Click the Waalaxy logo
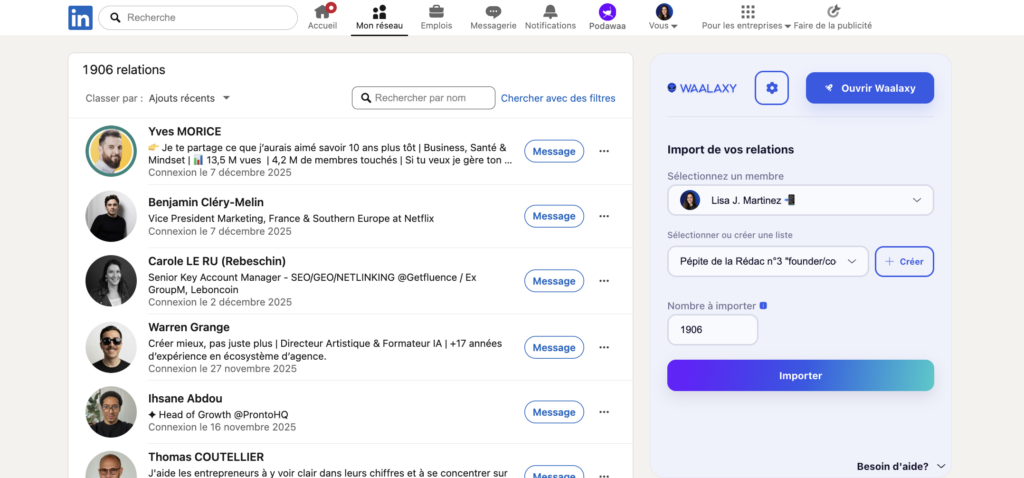This screenshot has width=1024, height=478. pyautogui.click(x=702, y=88)
